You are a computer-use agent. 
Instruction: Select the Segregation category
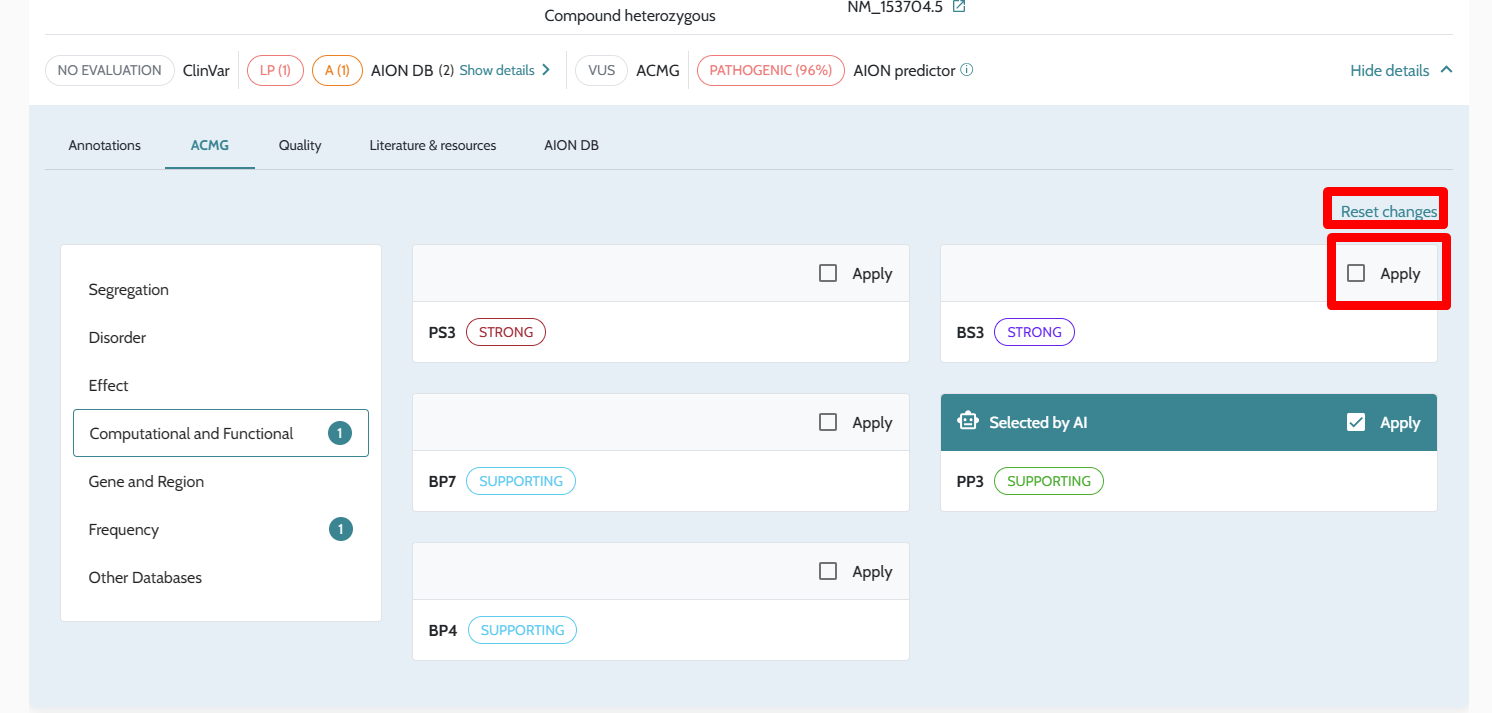coord(129,290)
